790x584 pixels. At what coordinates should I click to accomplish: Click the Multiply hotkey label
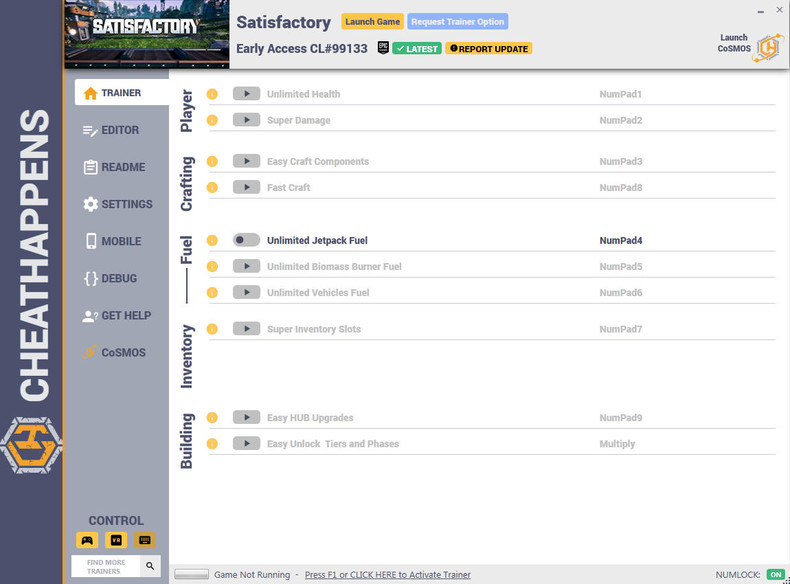click(617, 444)
